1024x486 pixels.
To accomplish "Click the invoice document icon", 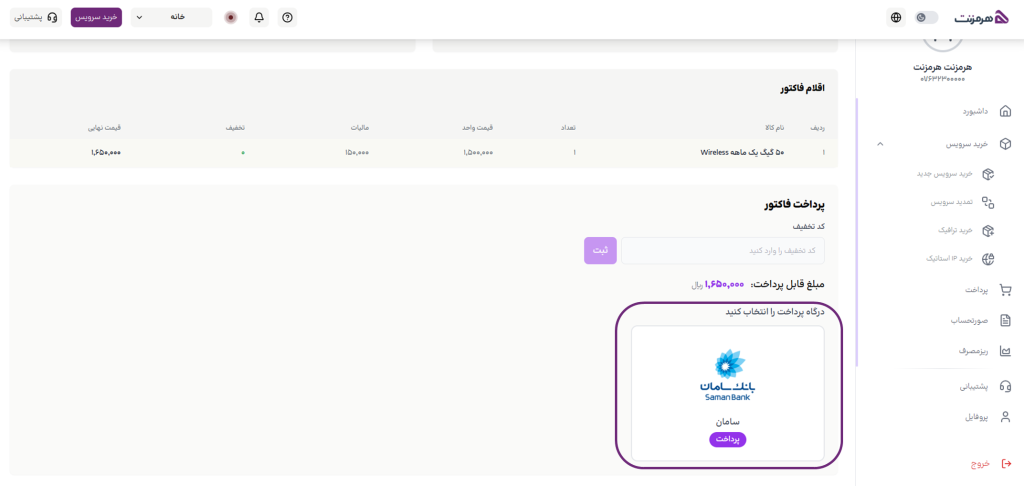I will click(1006, 321).
